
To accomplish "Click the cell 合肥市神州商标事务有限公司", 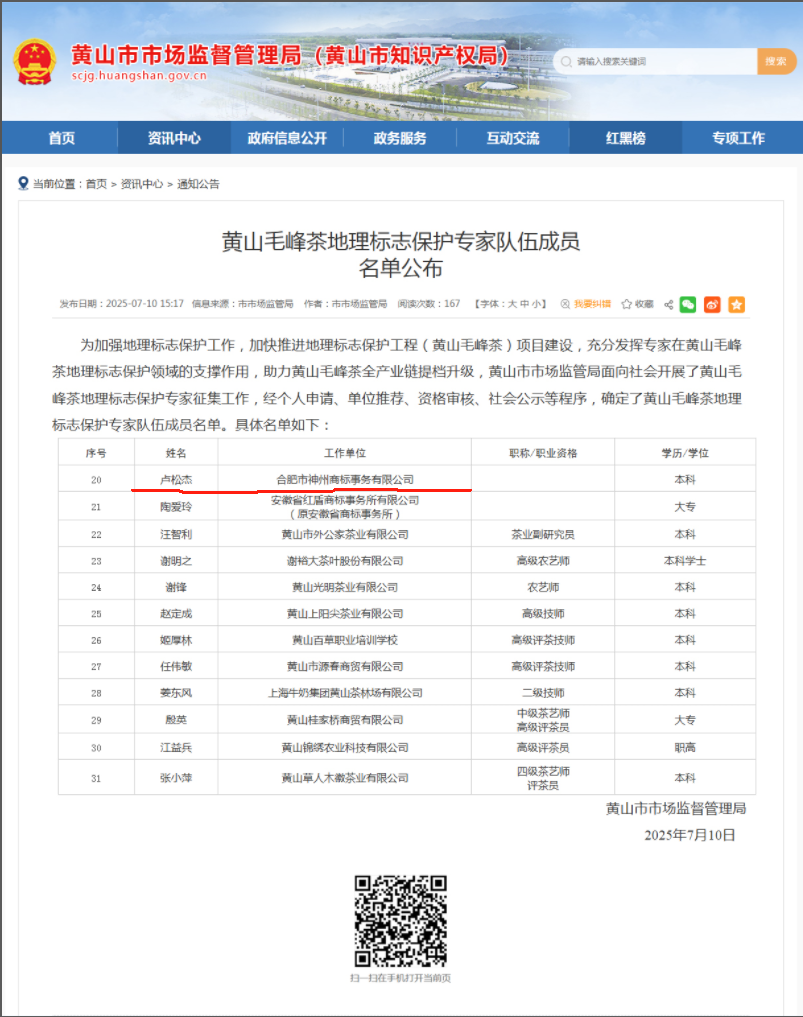I will 344,479.
